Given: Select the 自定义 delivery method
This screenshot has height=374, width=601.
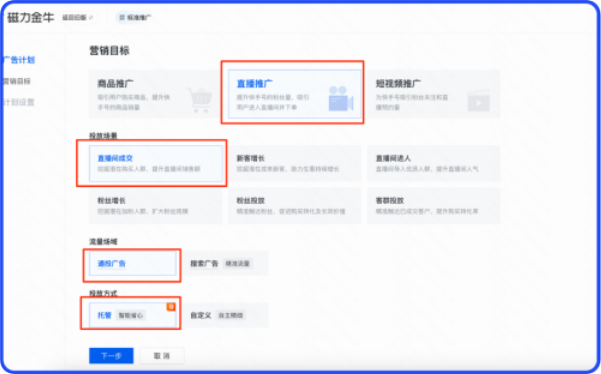Looking at the screenshot, I should (x=225, y=315).
